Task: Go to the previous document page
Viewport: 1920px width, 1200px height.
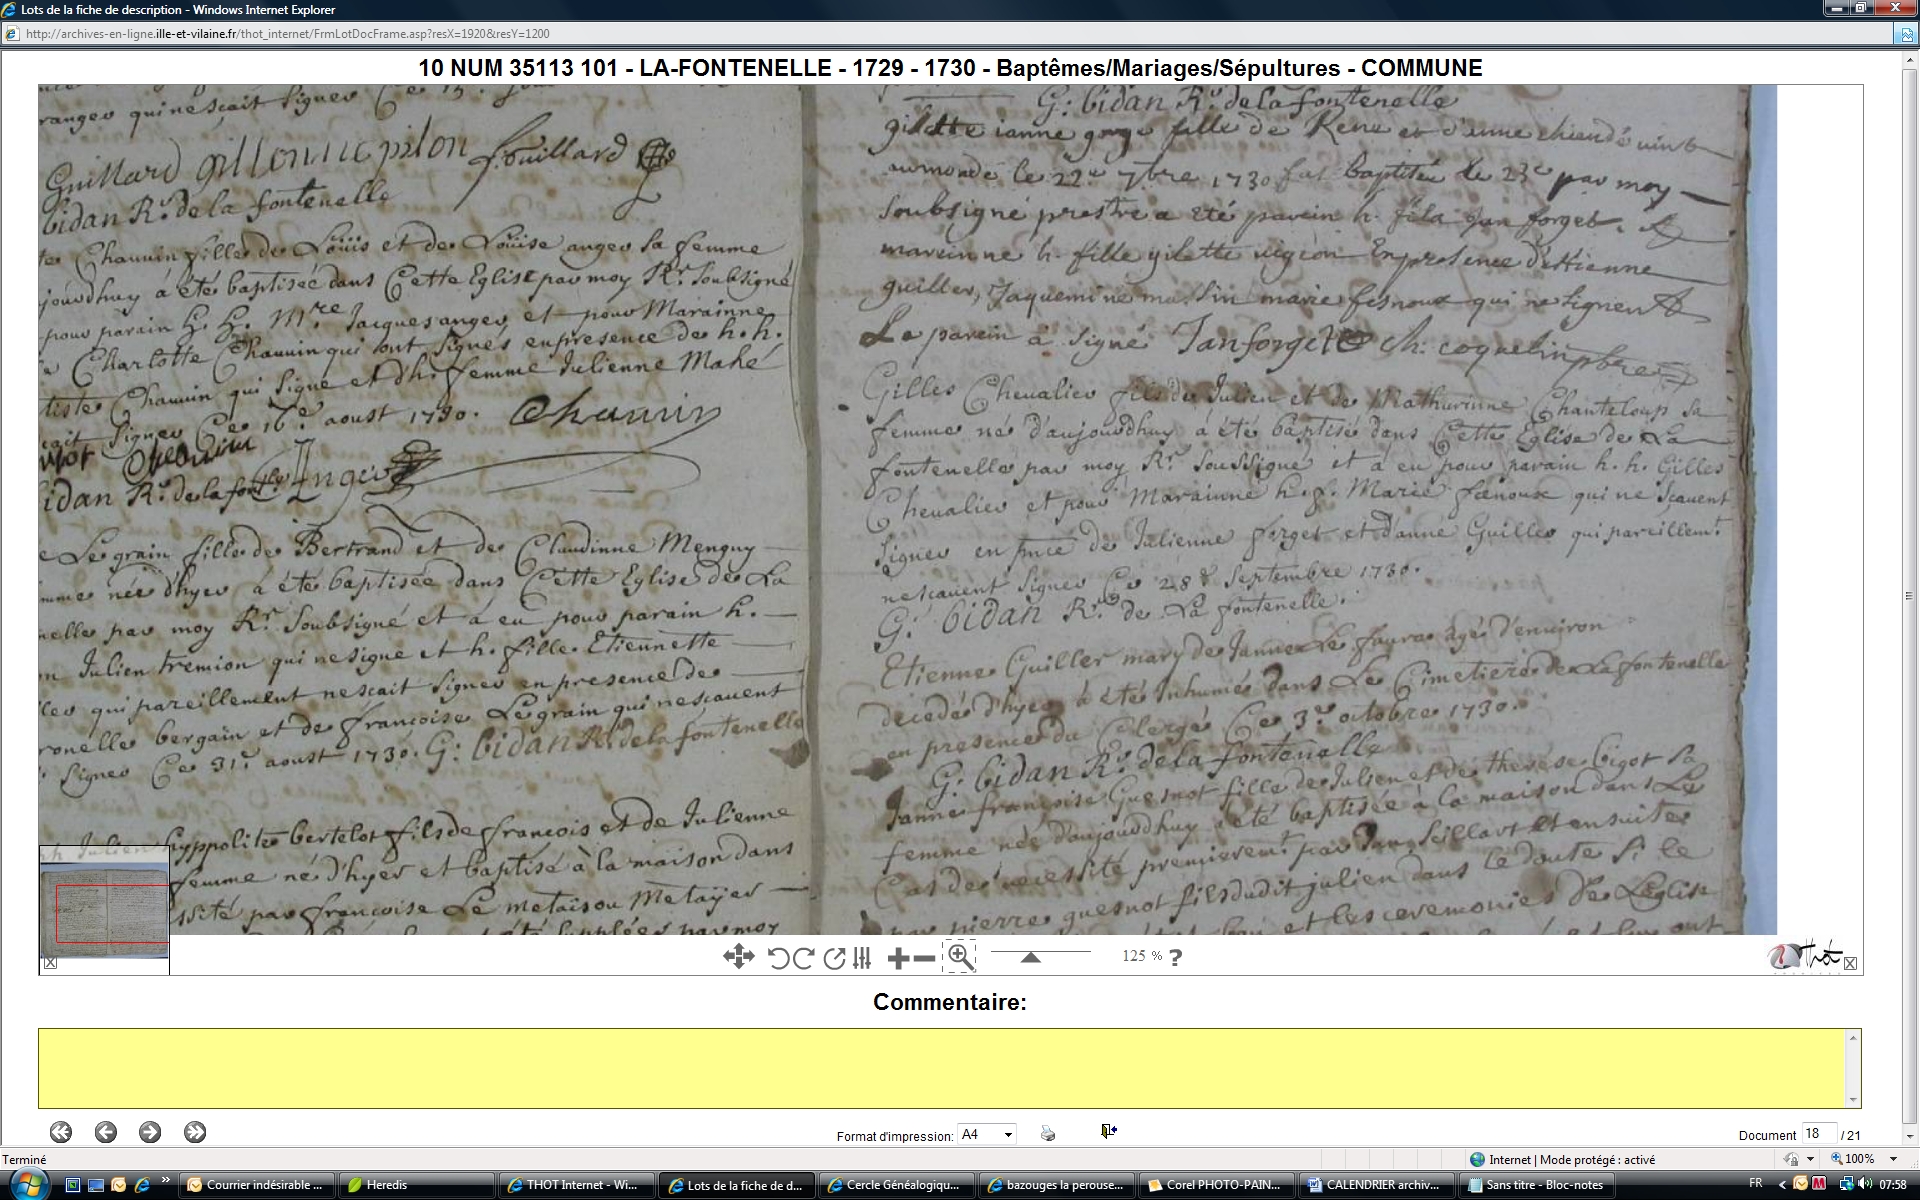Action: click(x=106, y=1132)
